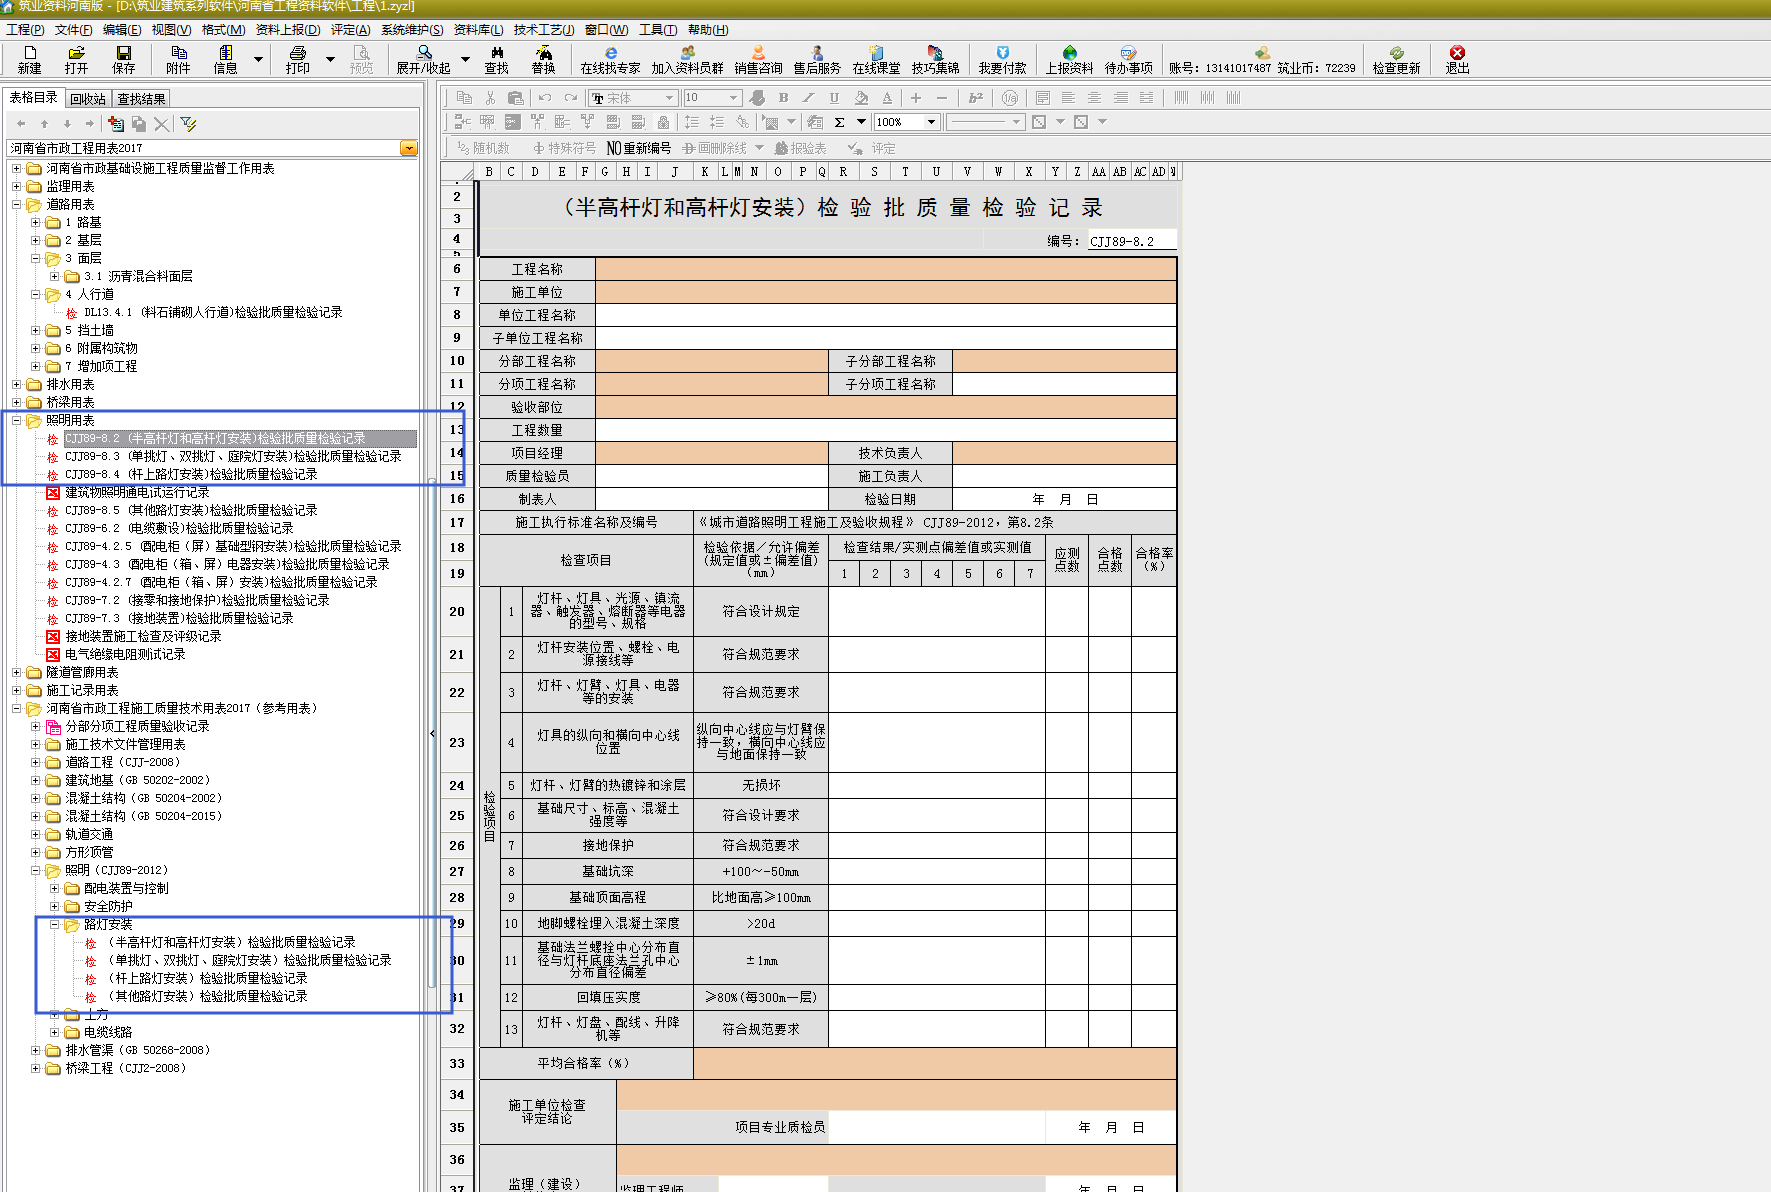This screenshot has width=1771, height=1192.
Task: Click the insert plus icon in format bar
Action: pos(915,98)
